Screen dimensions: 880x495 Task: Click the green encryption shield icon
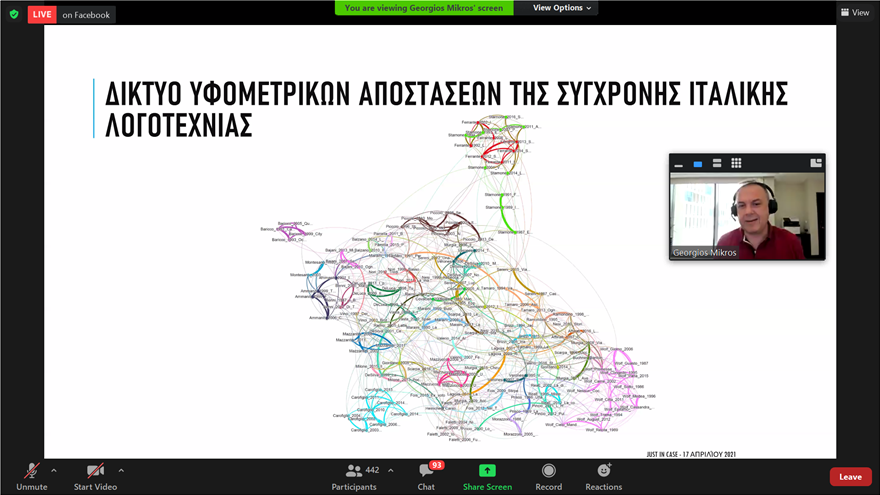(14, 14)
